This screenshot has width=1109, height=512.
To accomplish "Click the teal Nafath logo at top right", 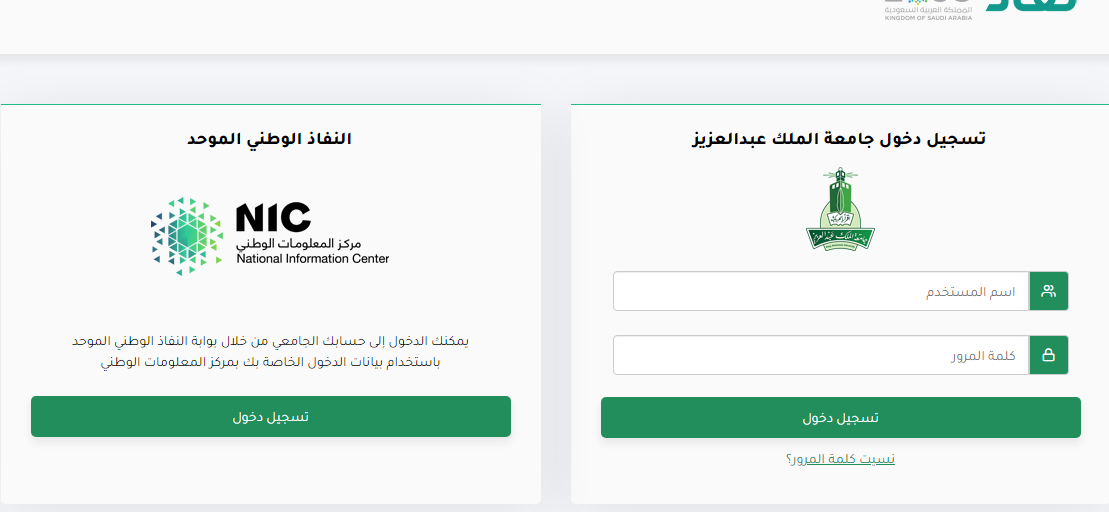I will (1031, 5).
